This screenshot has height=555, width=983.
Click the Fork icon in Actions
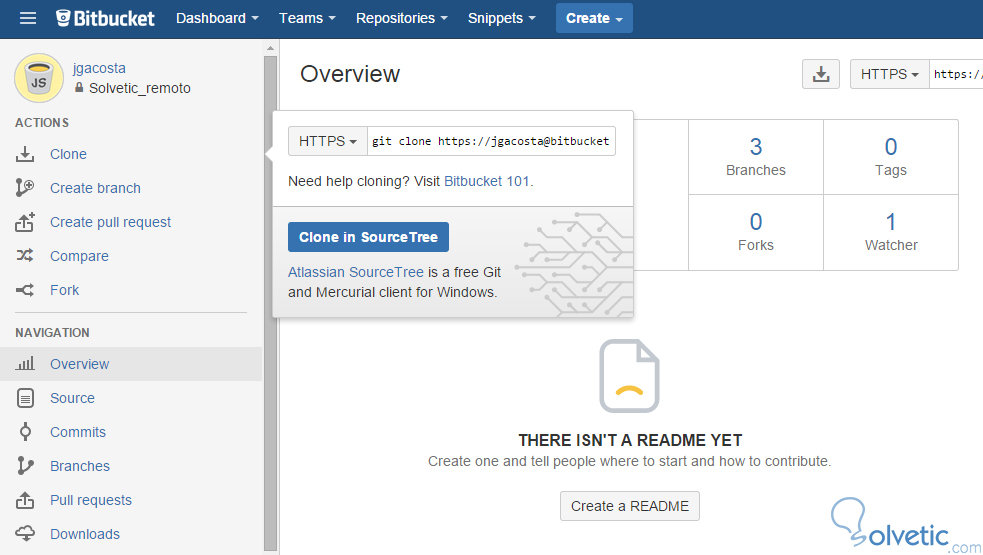[25, 290]
